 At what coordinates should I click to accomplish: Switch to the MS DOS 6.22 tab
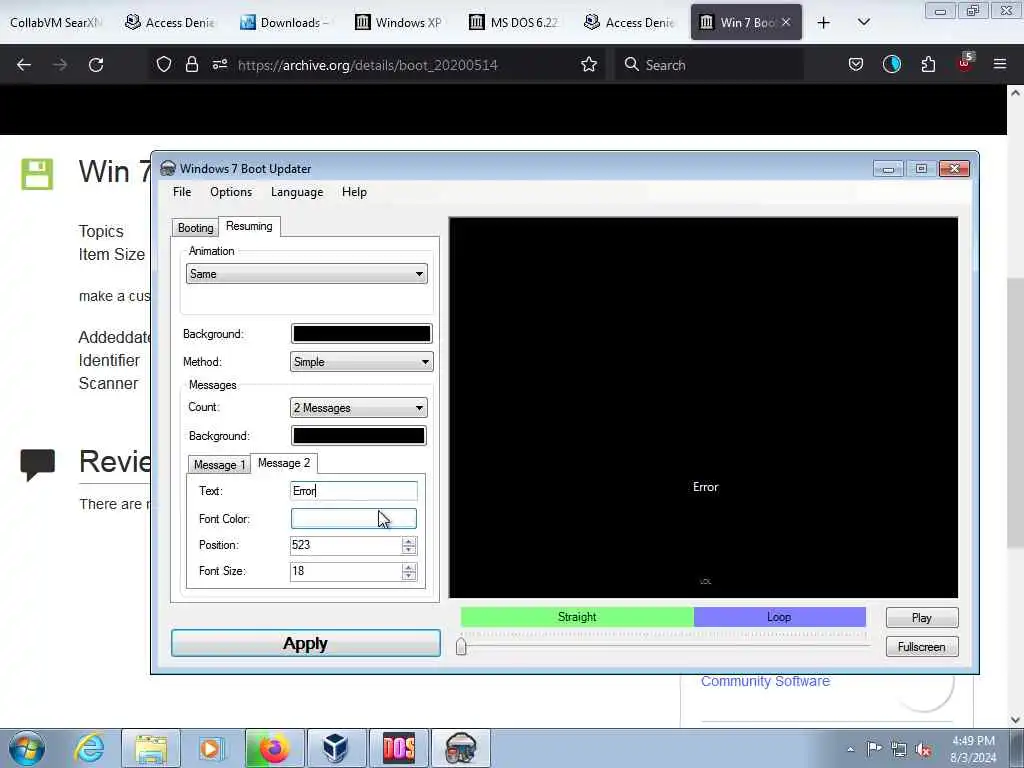(x=513, y=23)
